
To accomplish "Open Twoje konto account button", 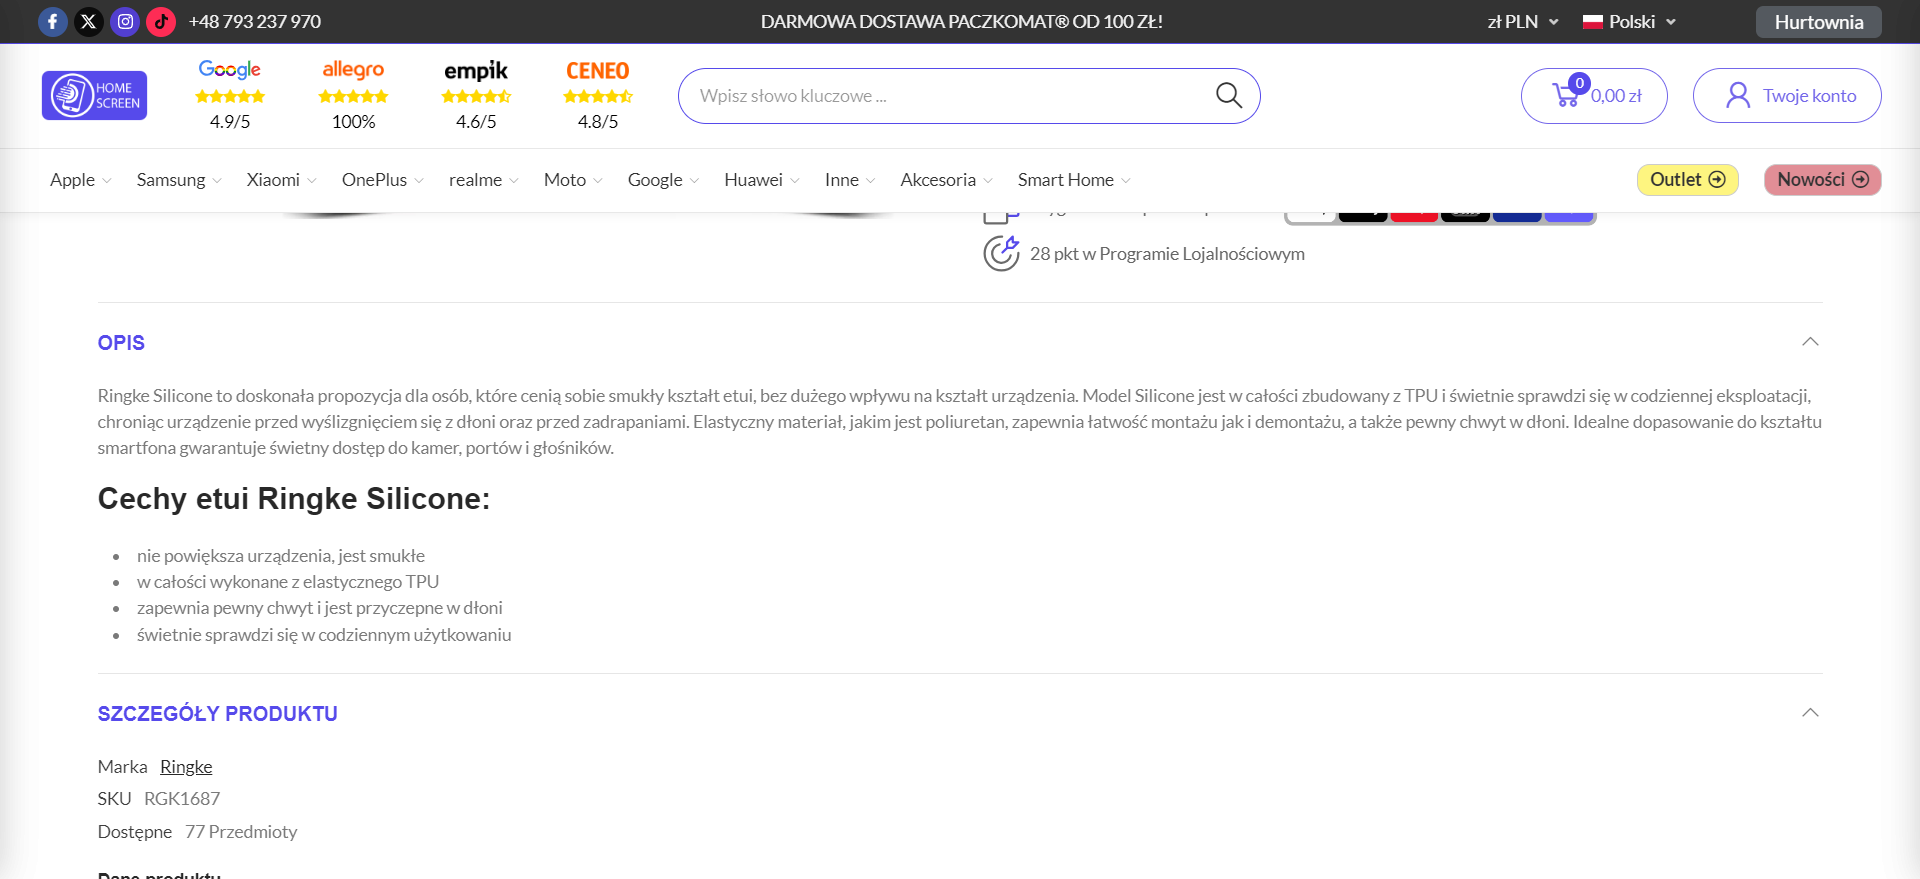I will [1787, 96].
